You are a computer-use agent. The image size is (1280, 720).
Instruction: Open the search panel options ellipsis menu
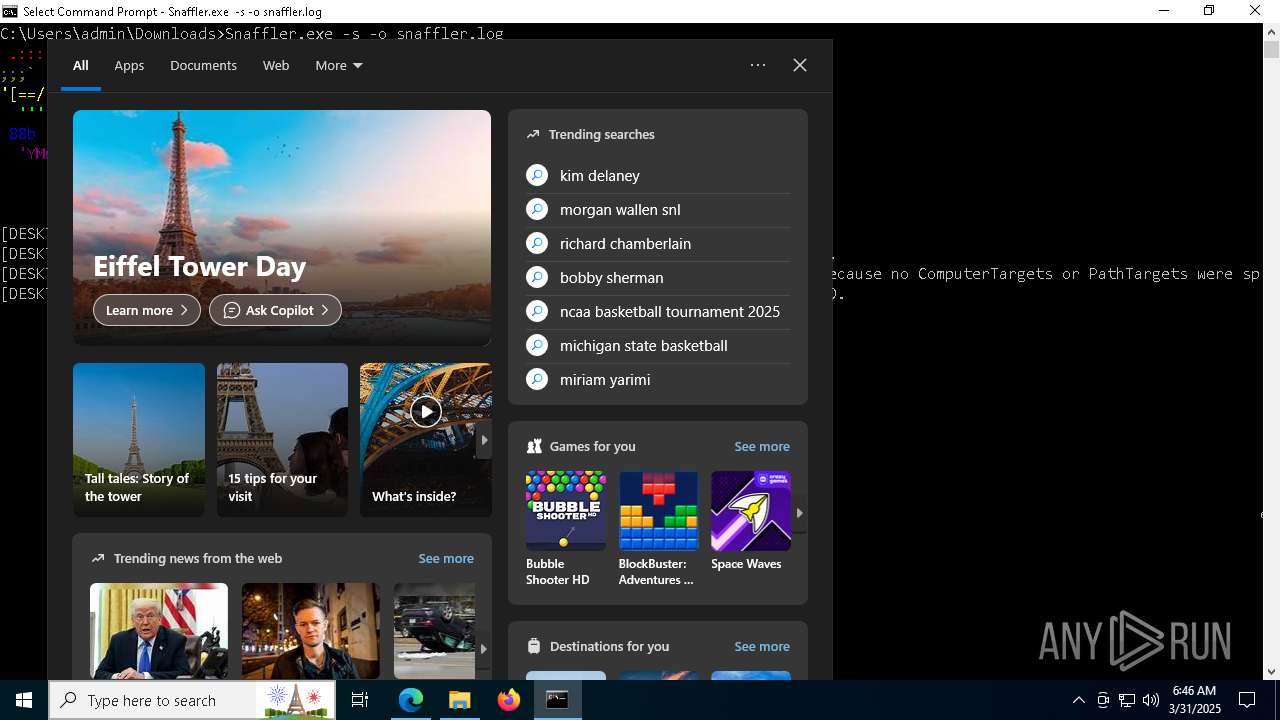(x=758, y=65)
